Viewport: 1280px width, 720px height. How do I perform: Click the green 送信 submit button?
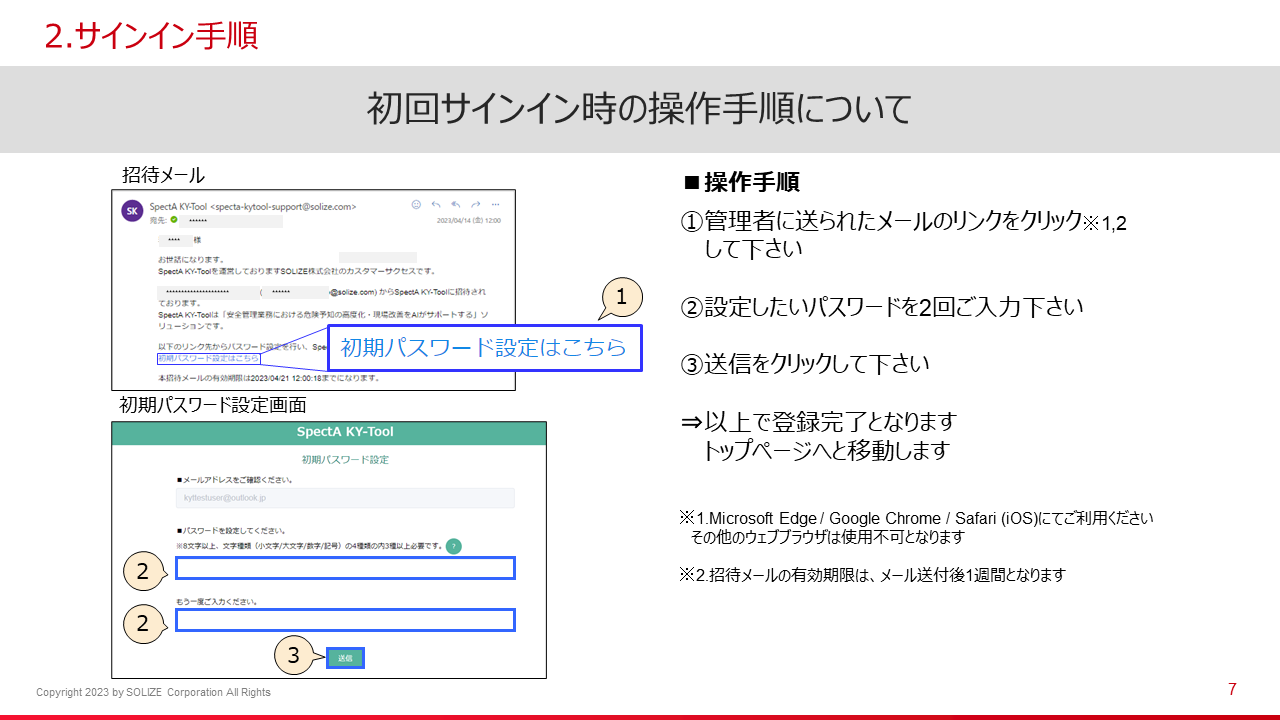[345, 658]
